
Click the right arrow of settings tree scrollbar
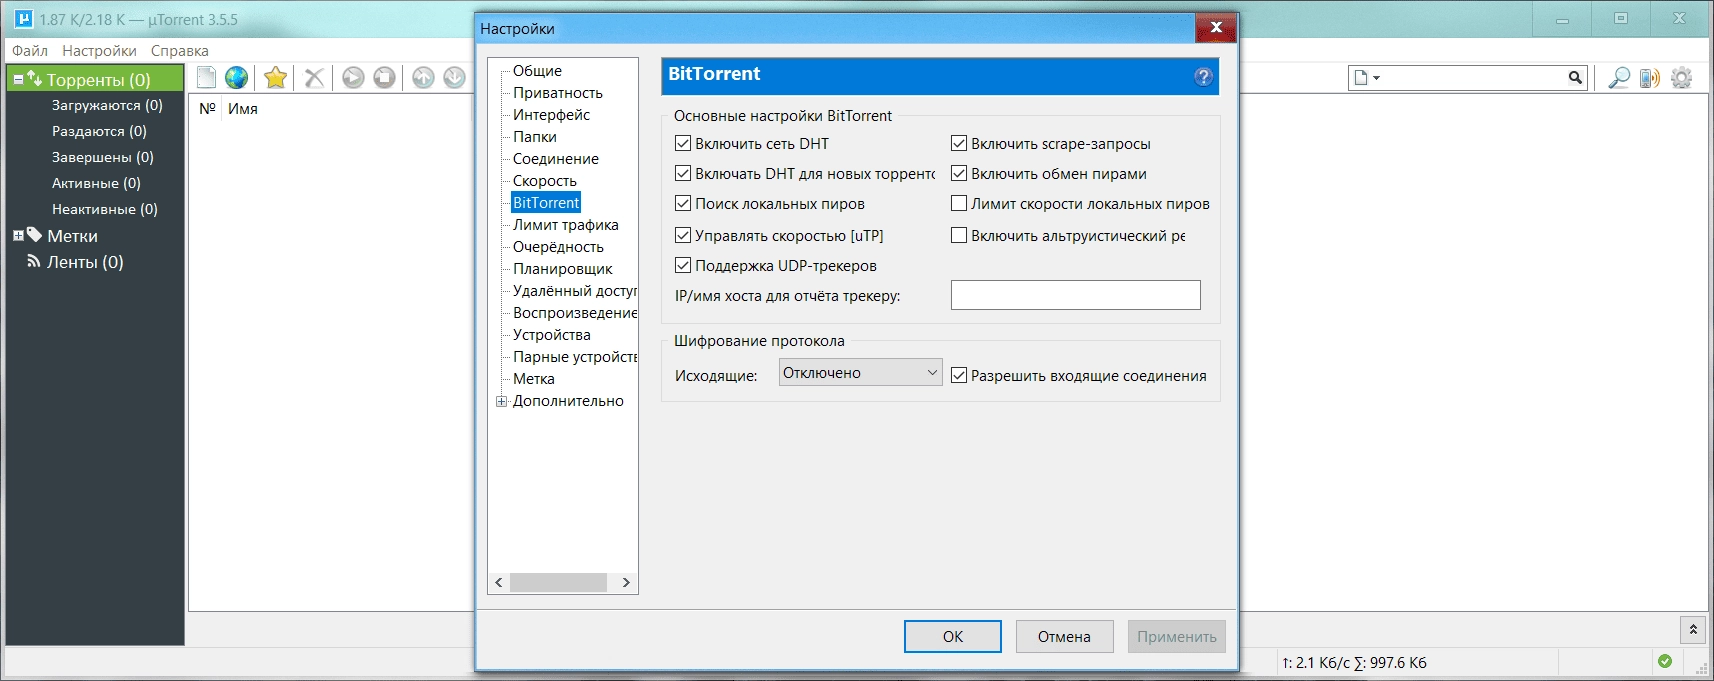(x=626, y=582)
